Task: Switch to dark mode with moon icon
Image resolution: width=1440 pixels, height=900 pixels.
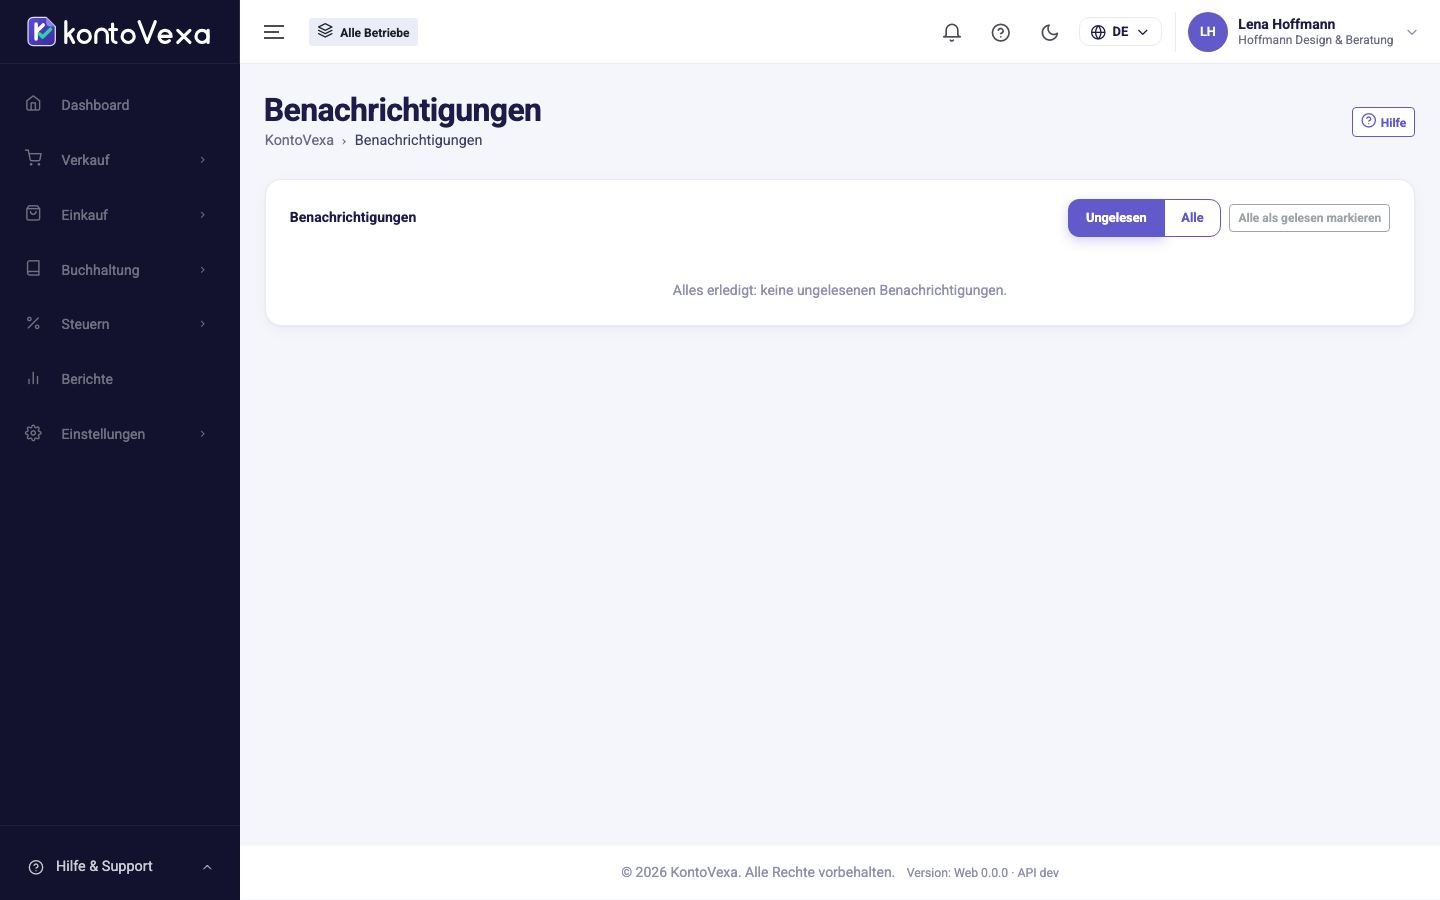Action: click(x=1050, y=32)
